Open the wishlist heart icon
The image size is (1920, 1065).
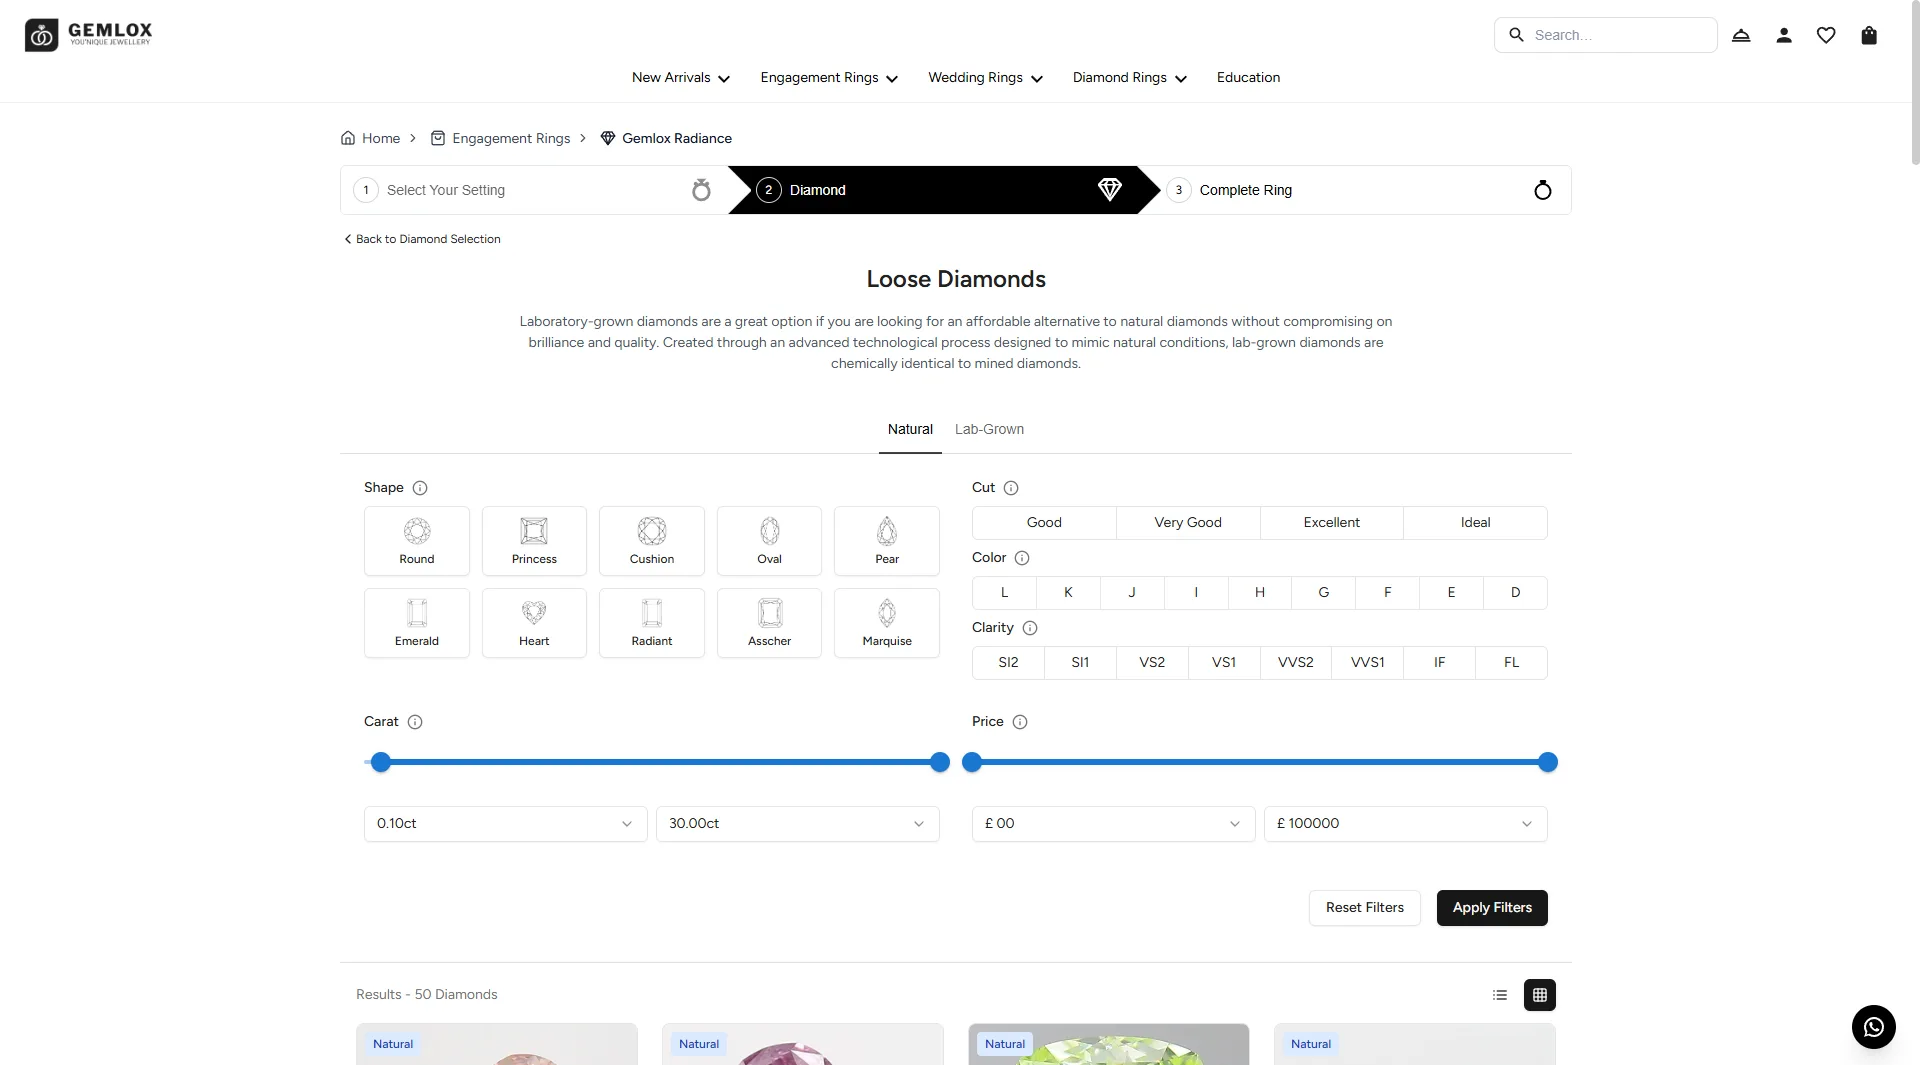[x=1826, y=35]
